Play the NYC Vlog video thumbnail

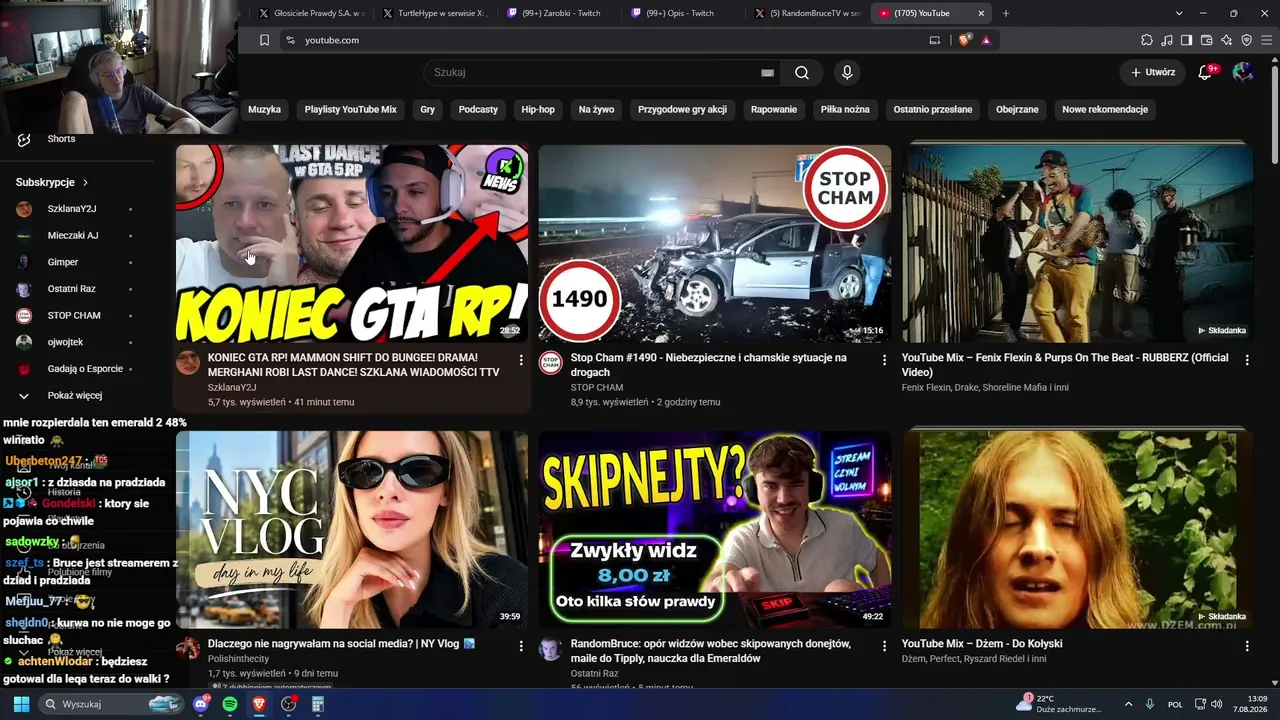352,530
